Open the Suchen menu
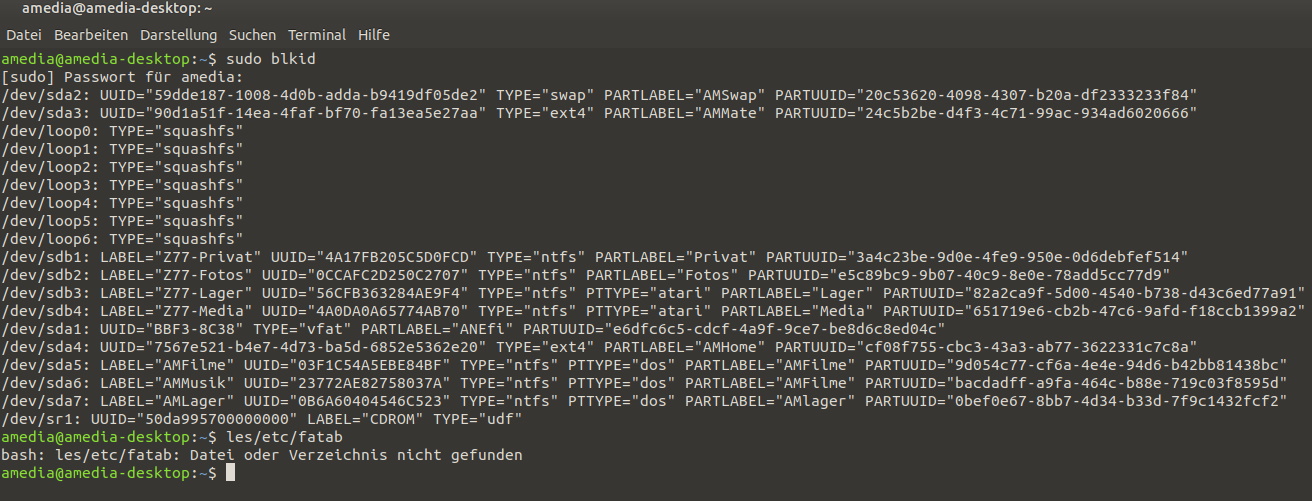 pyautogui.click(x=252, y=35)
